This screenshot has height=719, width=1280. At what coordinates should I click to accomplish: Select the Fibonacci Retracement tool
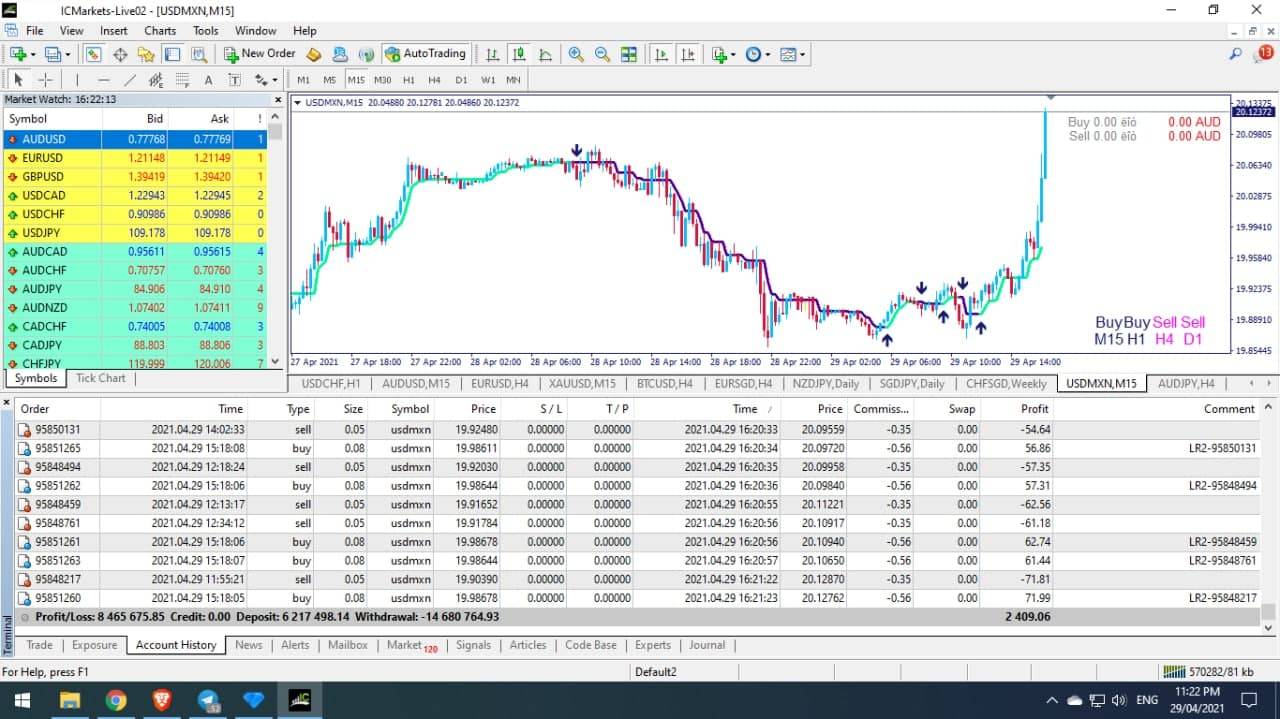click(182, 80)
